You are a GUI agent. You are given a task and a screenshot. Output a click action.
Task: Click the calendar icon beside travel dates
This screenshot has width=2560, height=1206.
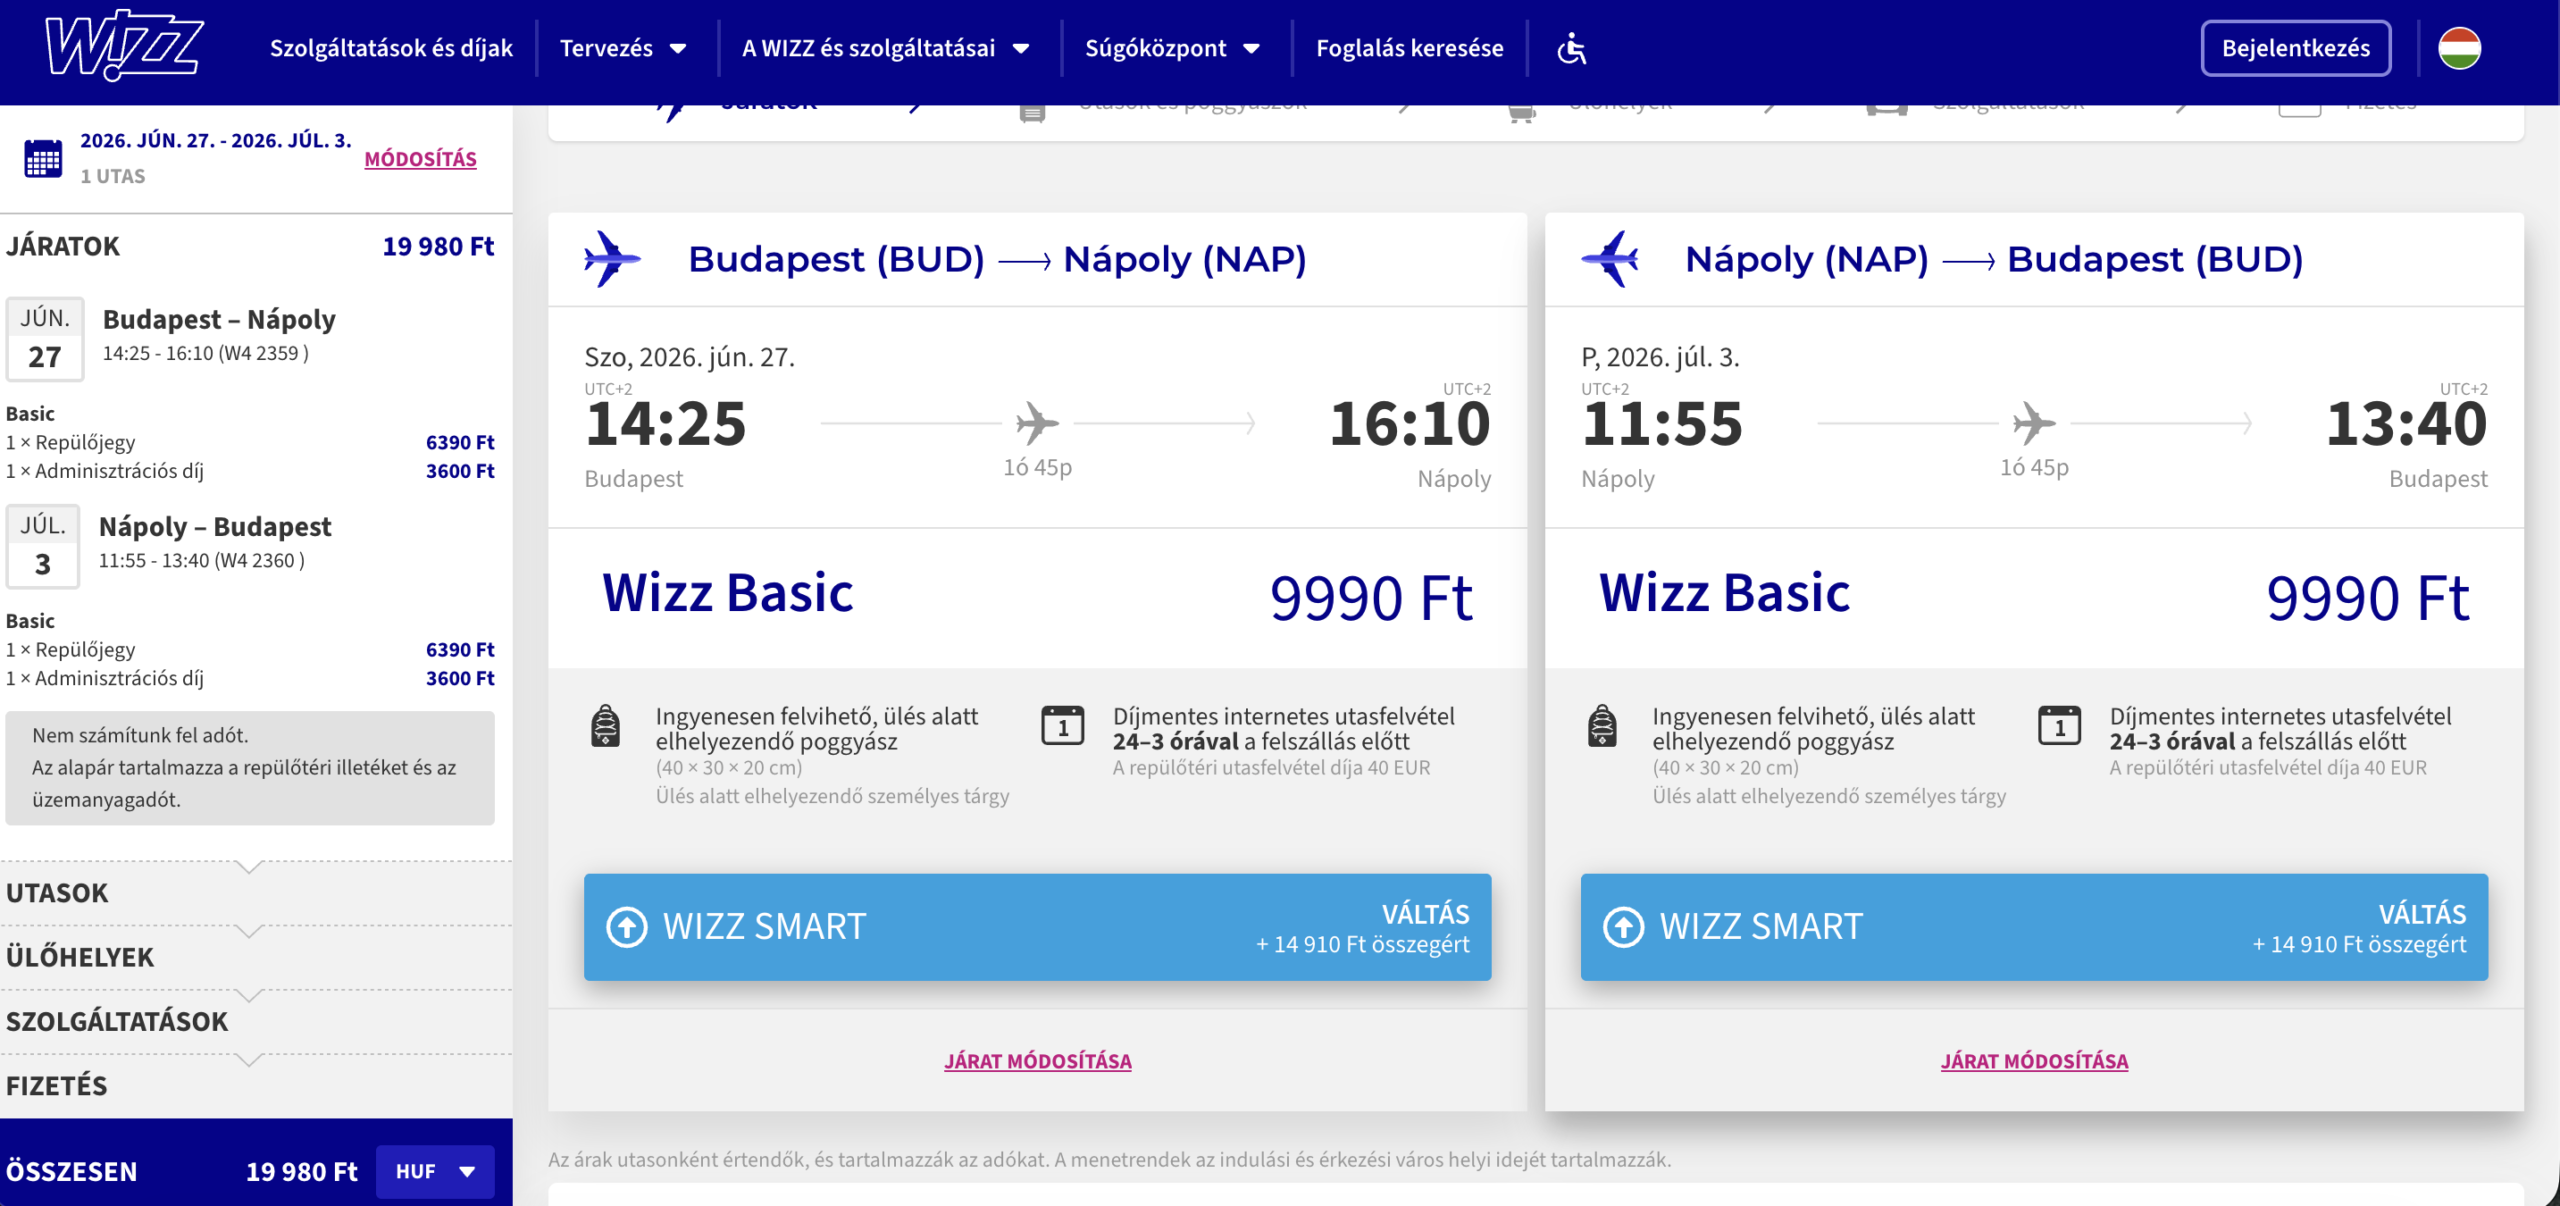click(x=43, y=158)
